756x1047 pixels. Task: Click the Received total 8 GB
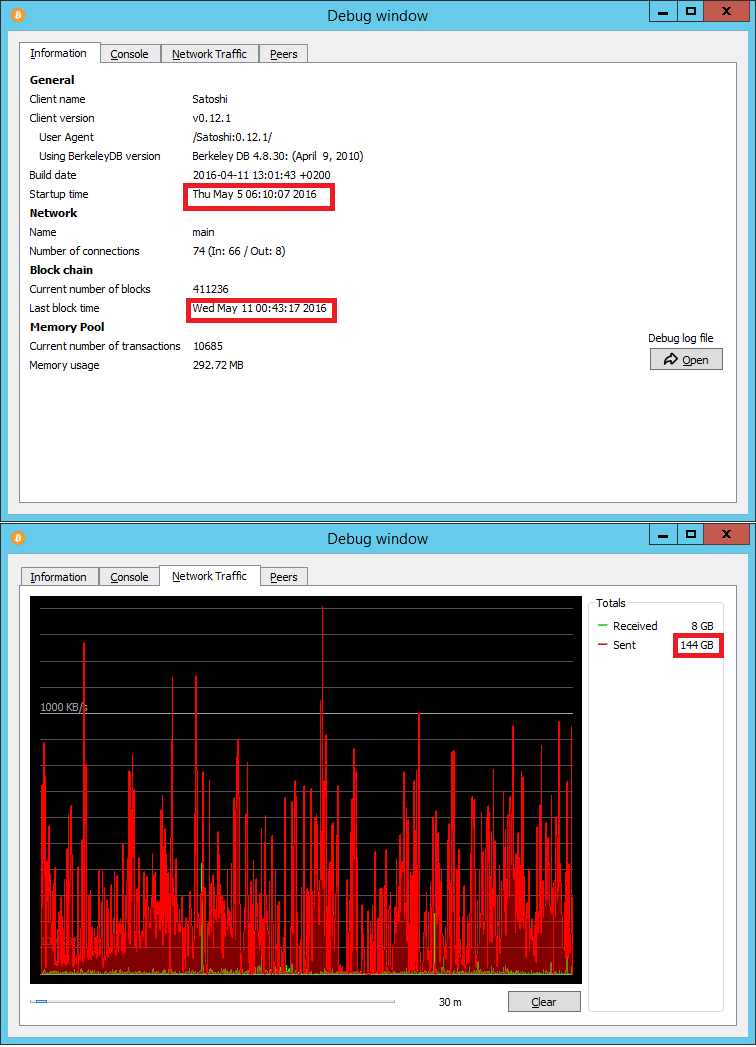point(702,626)
